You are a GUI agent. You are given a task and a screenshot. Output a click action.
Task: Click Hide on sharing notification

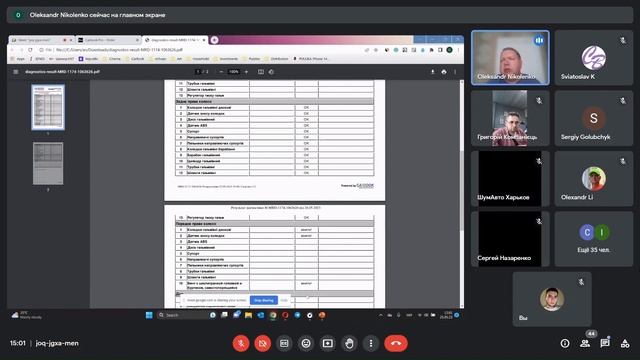(x=284, y=300)
